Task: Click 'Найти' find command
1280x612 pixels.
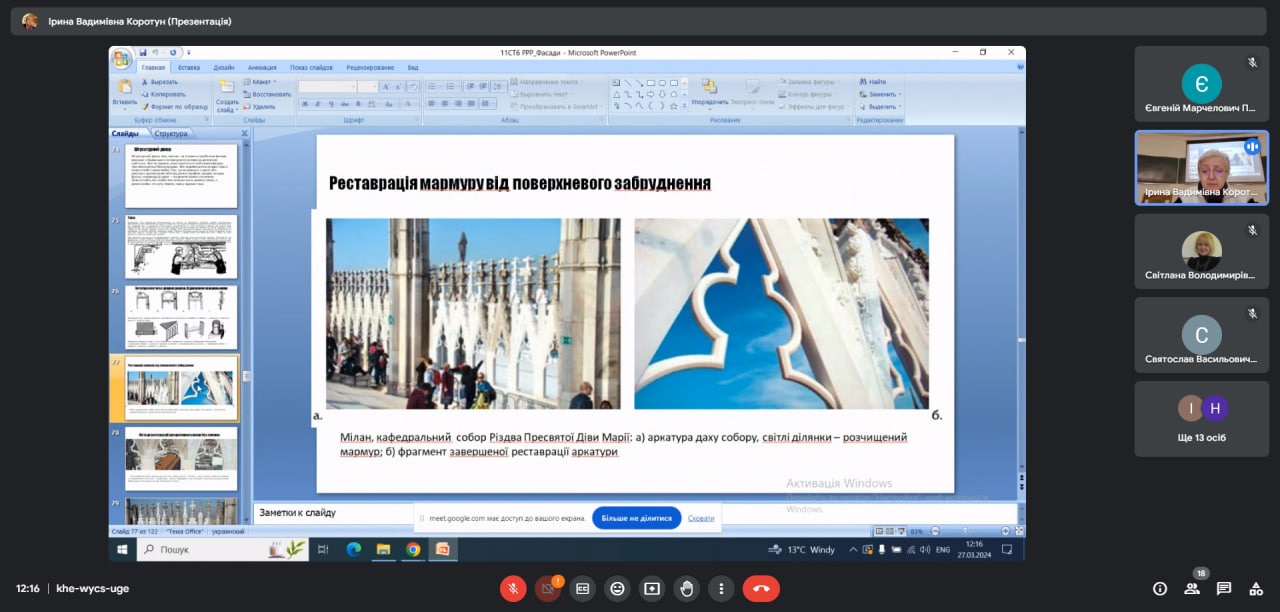Action: click(872, 82)
